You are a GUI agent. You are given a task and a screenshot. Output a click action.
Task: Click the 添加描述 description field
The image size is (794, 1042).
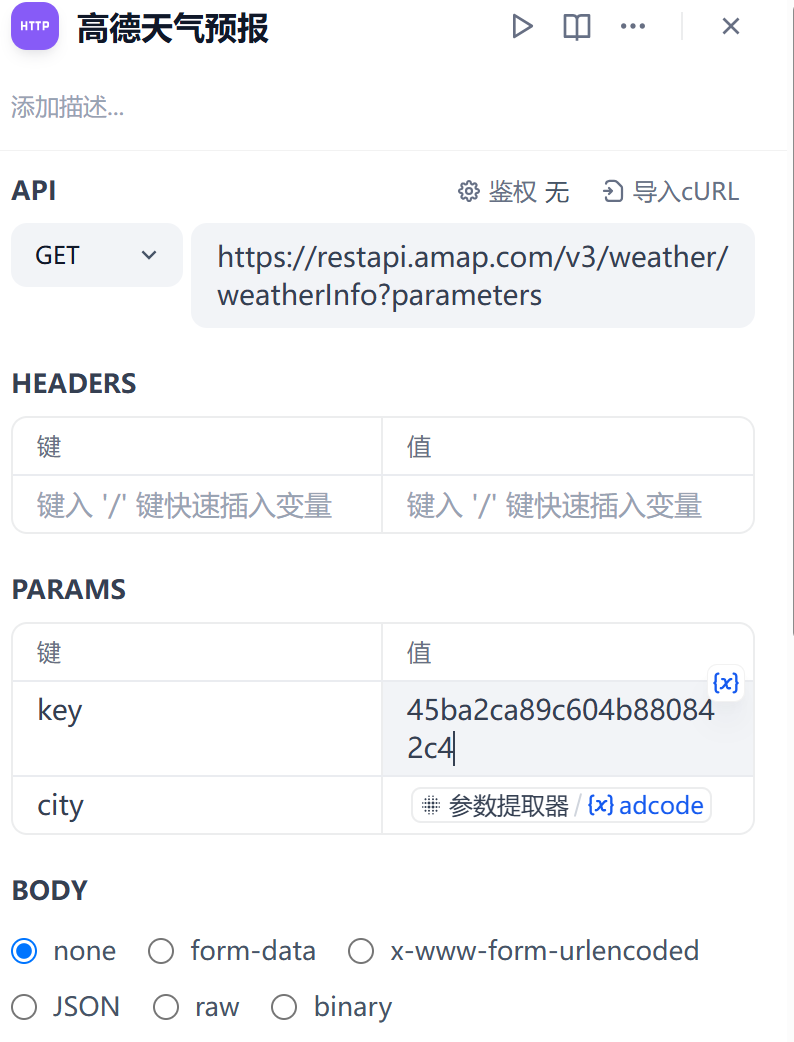(x=67, y=107)
